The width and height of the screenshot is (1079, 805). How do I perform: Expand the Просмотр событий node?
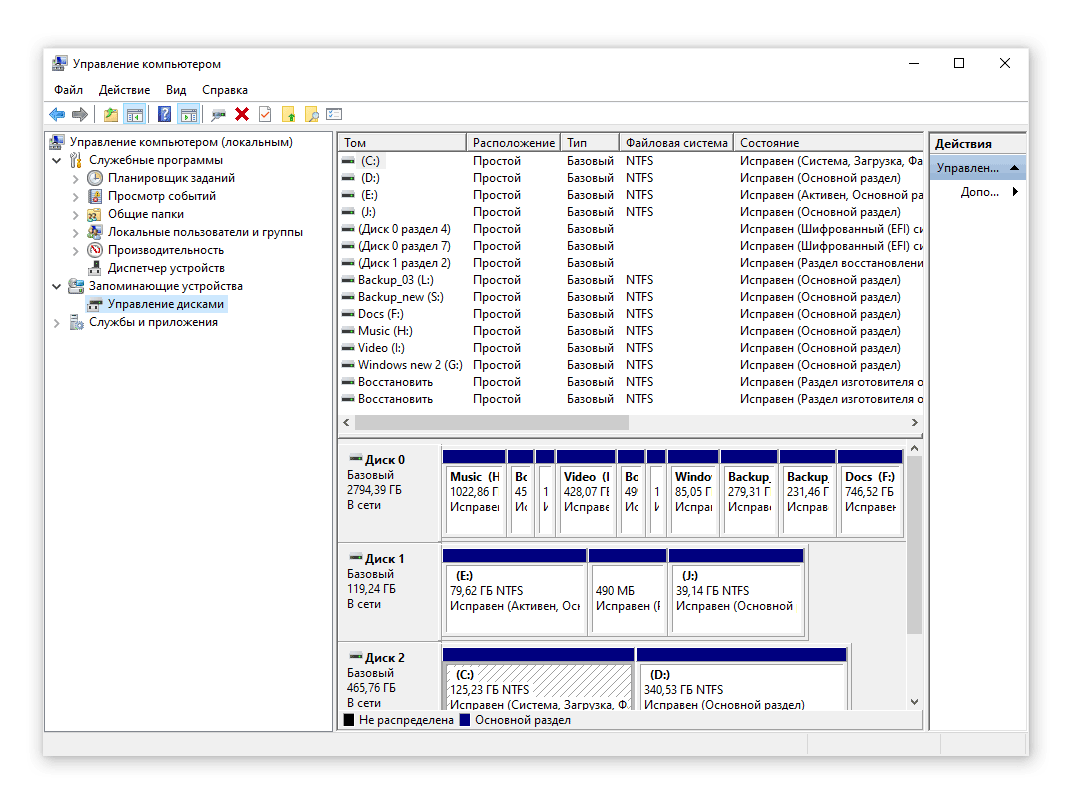[76, 196]
